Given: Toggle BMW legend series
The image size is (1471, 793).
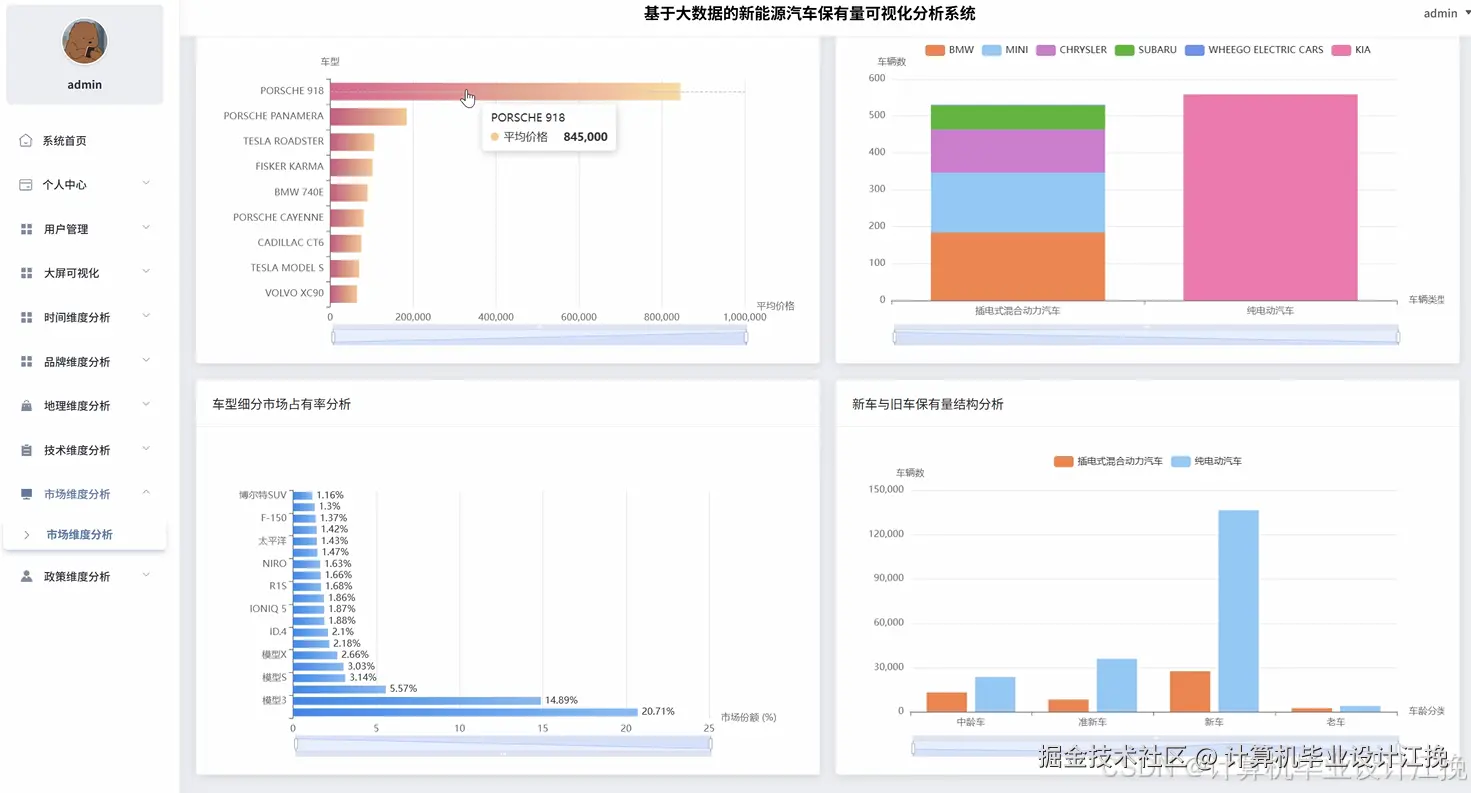Looking at the screenshot, I should 950,50.
